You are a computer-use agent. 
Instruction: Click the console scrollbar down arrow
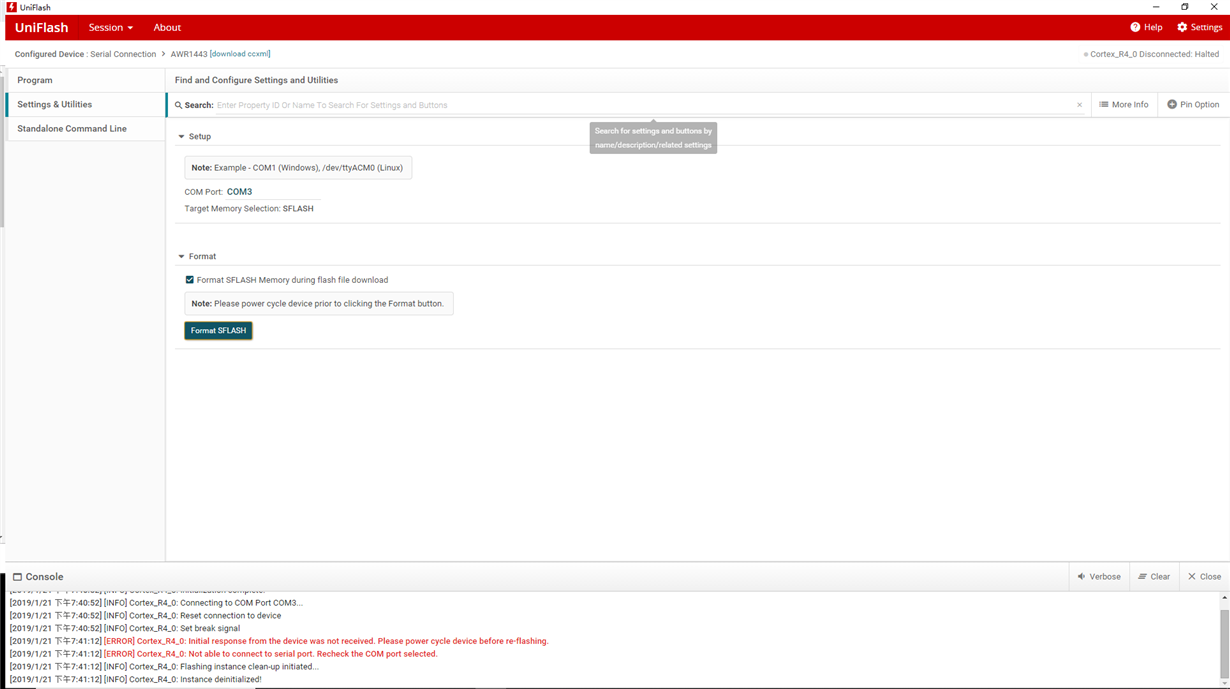coord(1224,683)
